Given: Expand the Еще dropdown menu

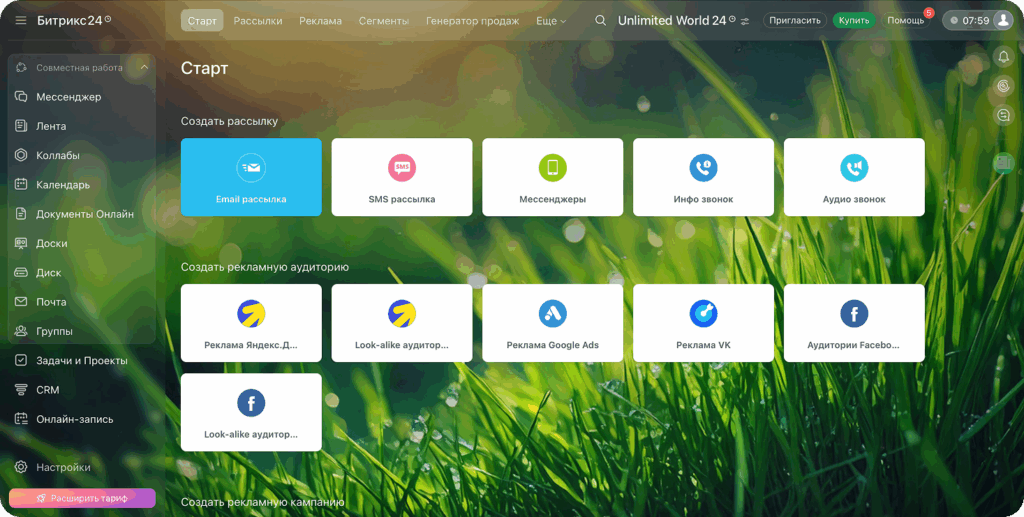Looking at the screenshot, I should (550, 20).
